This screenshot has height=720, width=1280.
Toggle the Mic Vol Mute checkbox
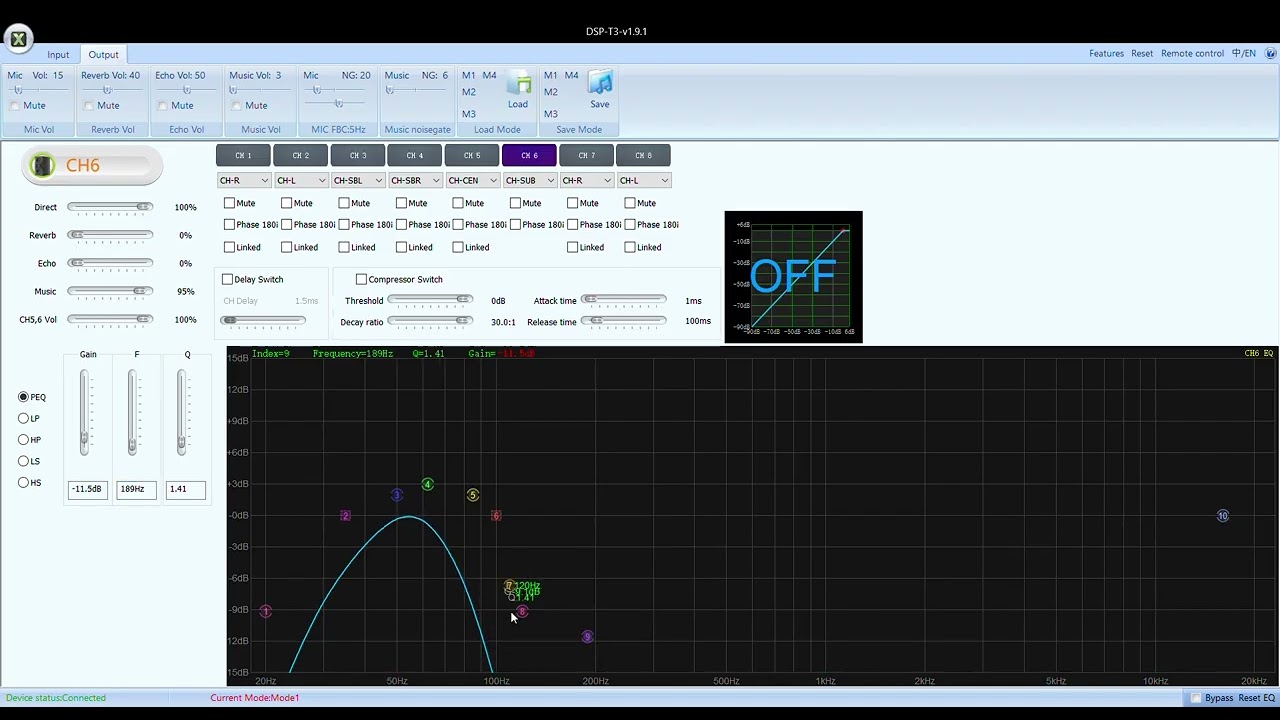[x=15, y=106]
